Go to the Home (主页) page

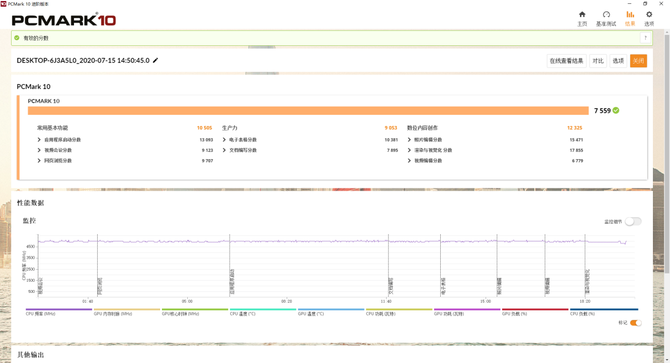(582, 18)
